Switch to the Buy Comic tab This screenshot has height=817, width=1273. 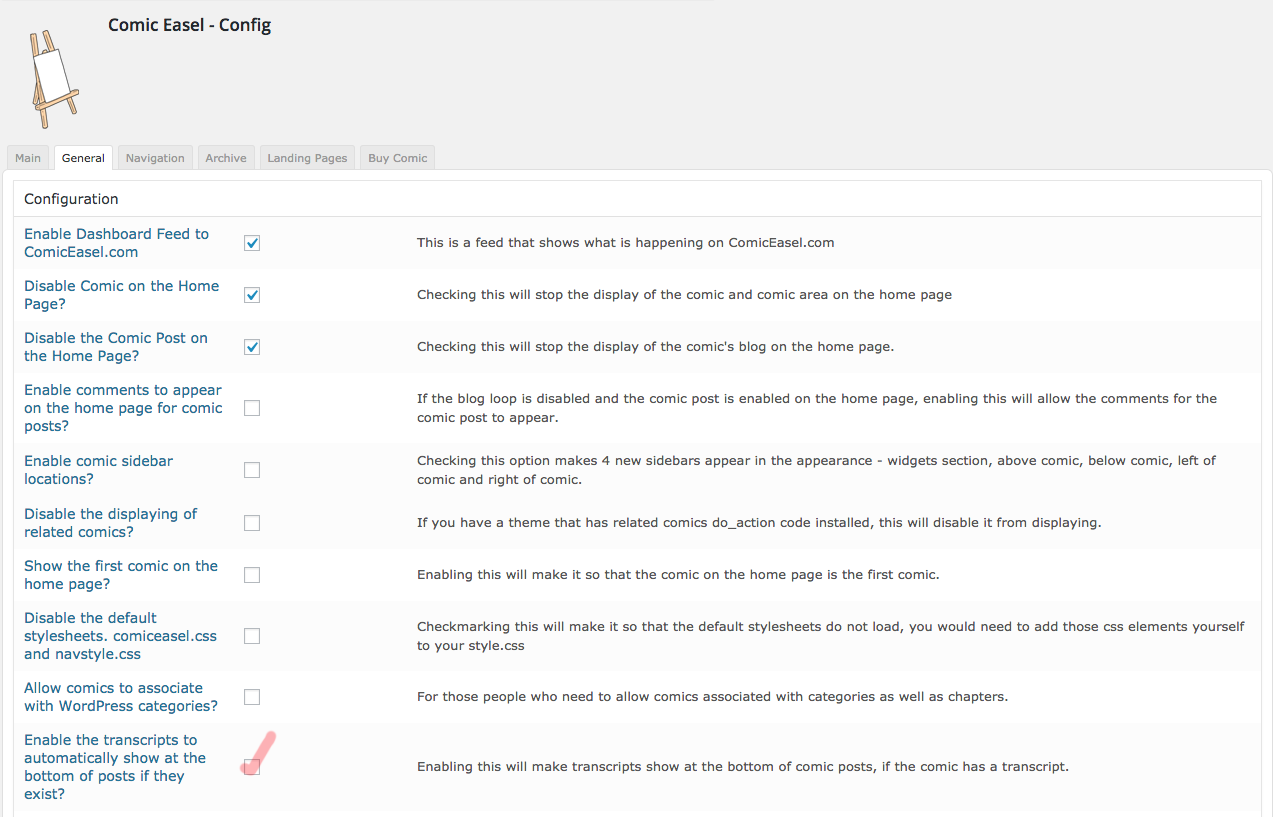click(x=397, y=158)
